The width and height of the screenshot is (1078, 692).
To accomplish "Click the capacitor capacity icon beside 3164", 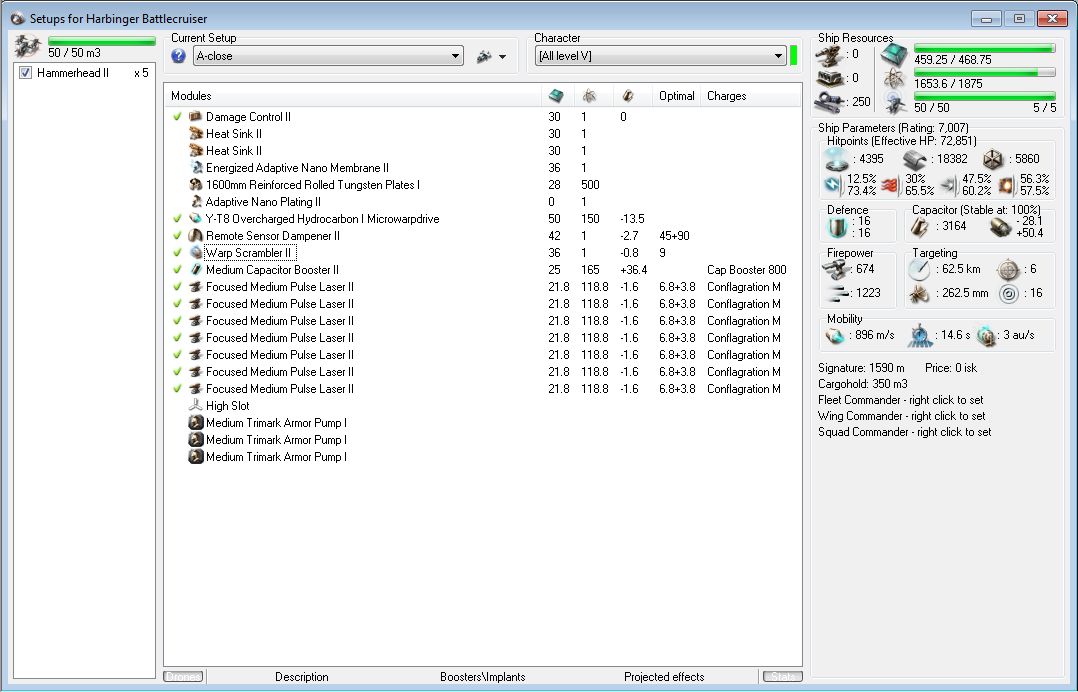I will click(x=919, y=227).
